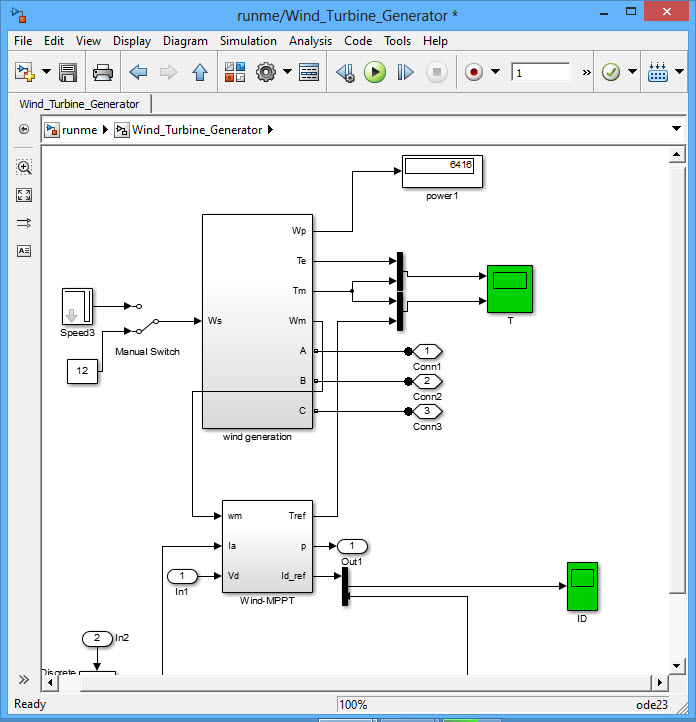Screen dimensions: 696x722
Task: Select the green T scope block
Action: (509, 288)
